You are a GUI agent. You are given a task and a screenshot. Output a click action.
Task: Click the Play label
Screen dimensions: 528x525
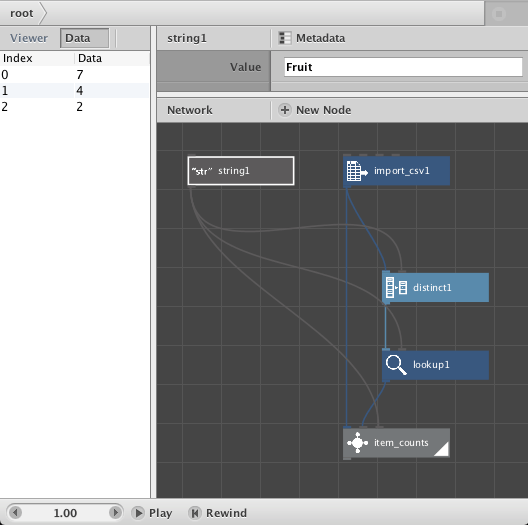[x=160, y=513]
